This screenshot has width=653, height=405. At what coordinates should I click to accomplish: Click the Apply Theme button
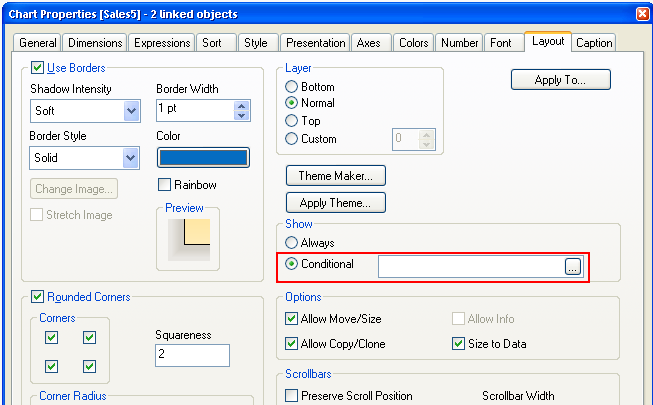click(336, 203)
